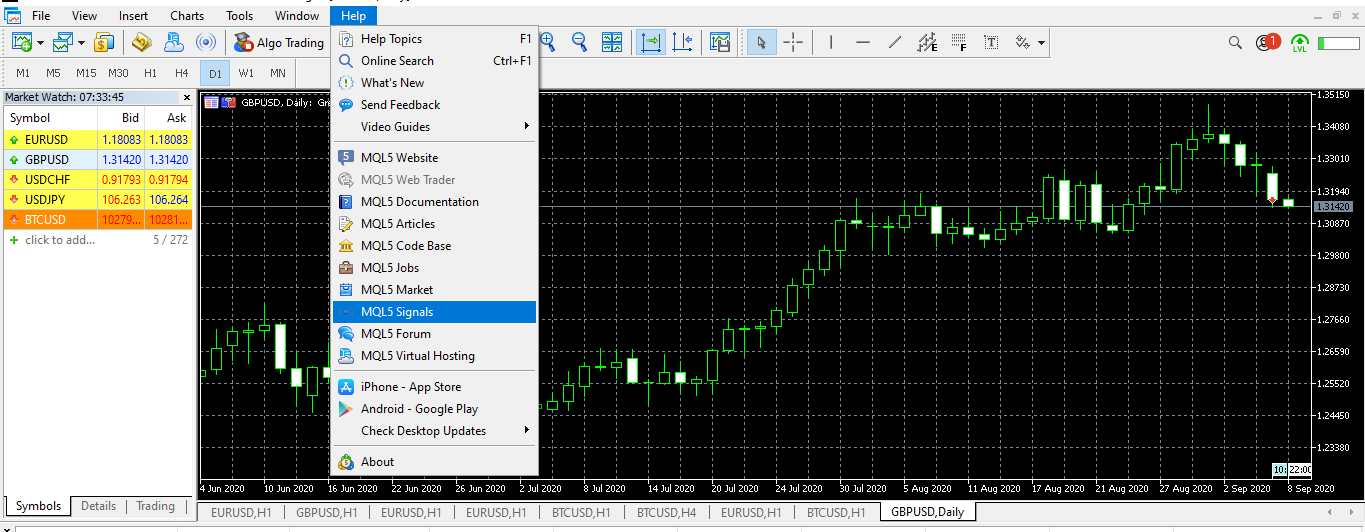1365x532 pixels.
Task: Open the Tools menu
Action: [239, 15]
